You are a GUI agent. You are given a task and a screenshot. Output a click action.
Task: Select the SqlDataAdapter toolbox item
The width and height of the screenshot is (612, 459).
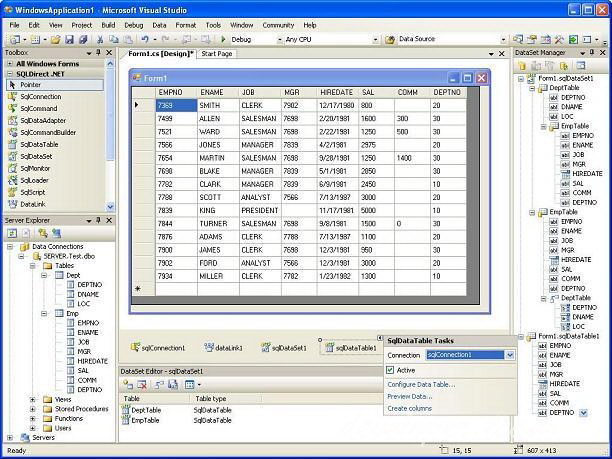tap(43, 120)
